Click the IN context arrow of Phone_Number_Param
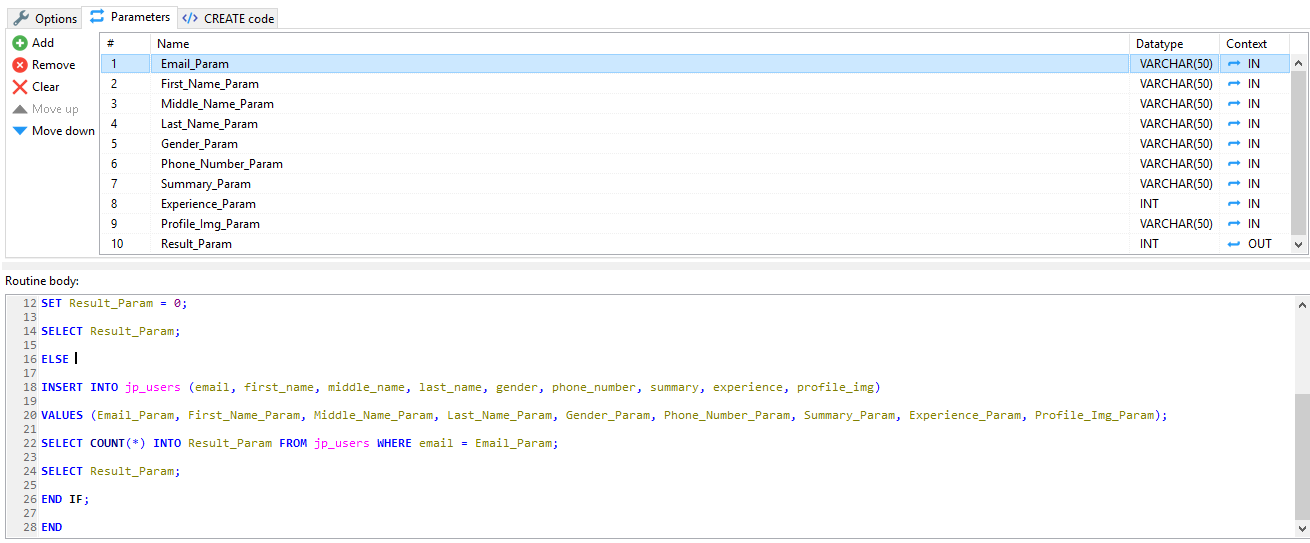1310x543 pixels. (x=1234, y=164)
